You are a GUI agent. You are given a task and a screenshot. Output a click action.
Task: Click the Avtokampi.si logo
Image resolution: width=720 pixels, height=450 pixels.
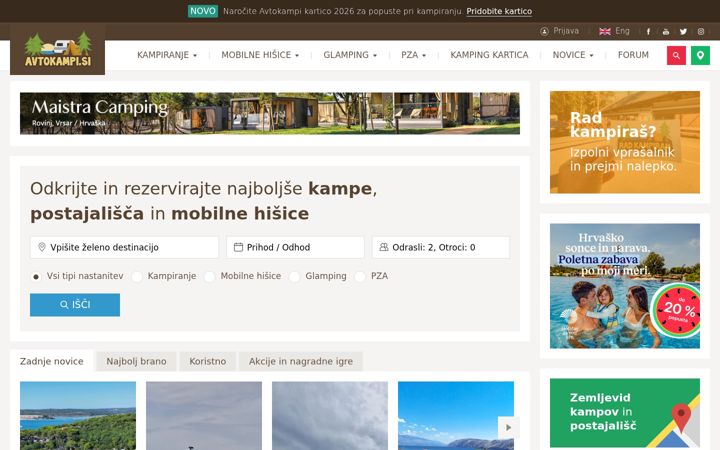(57, 49)
